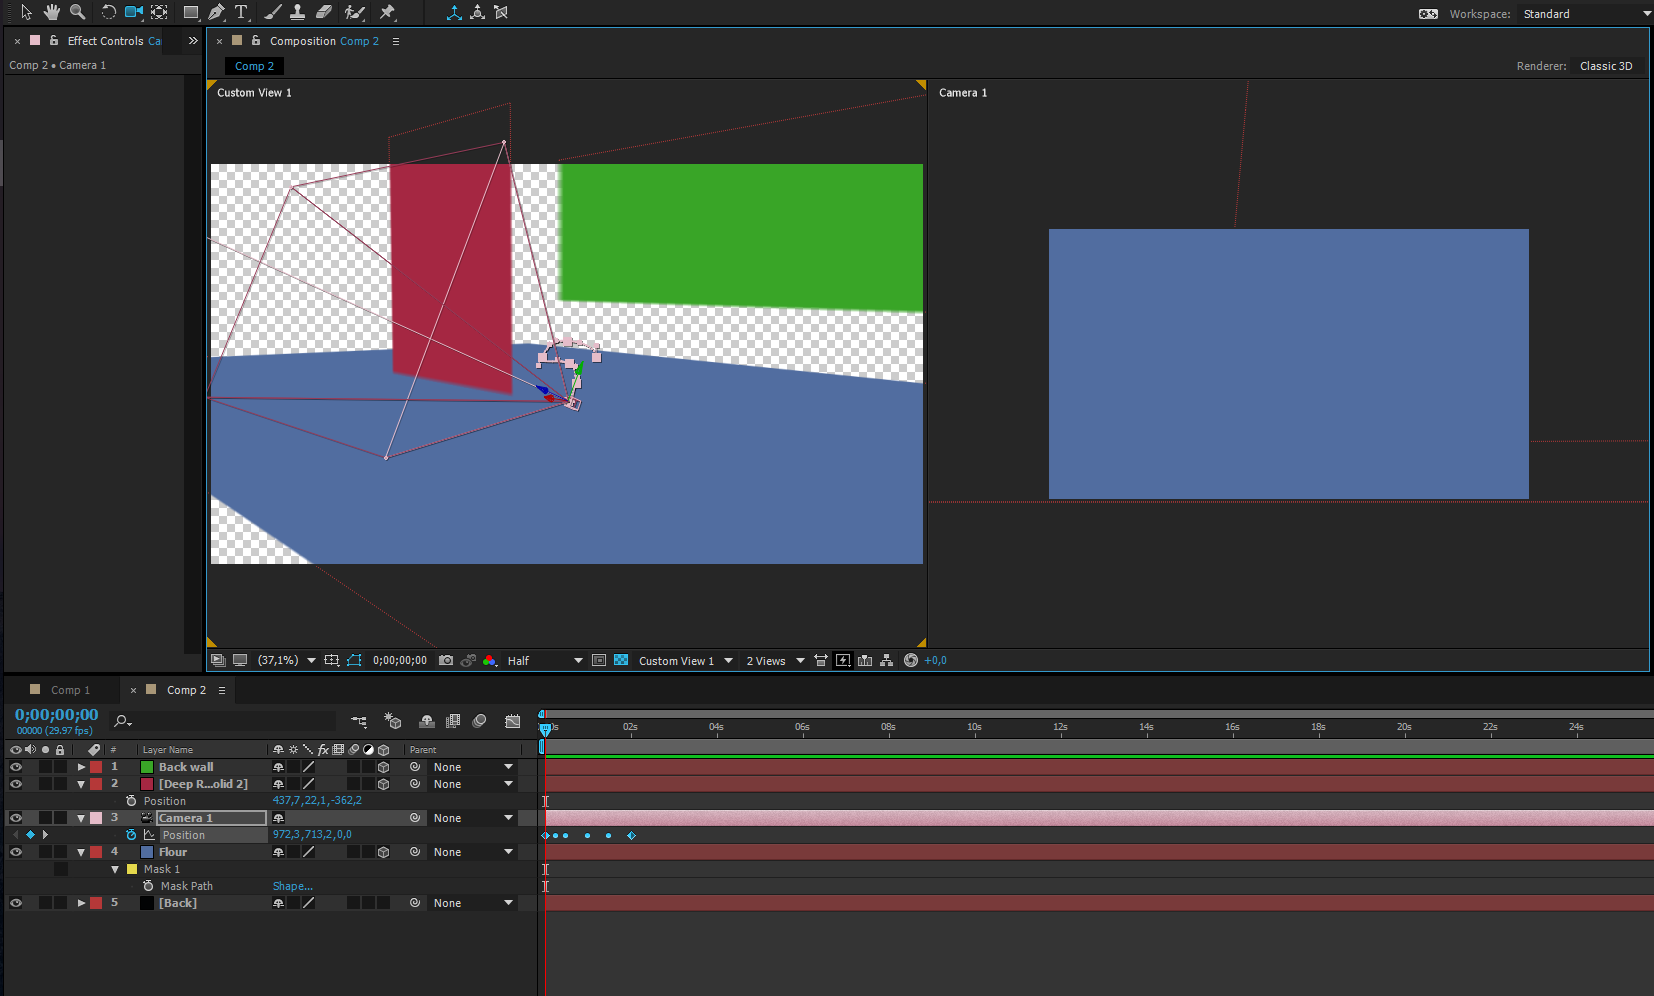Open the Workspace dropdown set to Standard
Image resolution: width=1654 pixels, height=996 pixels.
(1586, 14)
